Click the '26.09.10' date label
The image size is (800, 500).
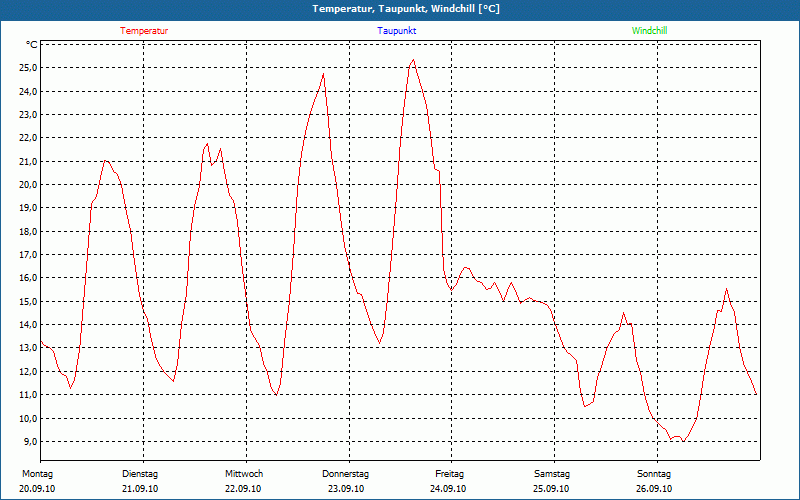(x=654, y=489)
